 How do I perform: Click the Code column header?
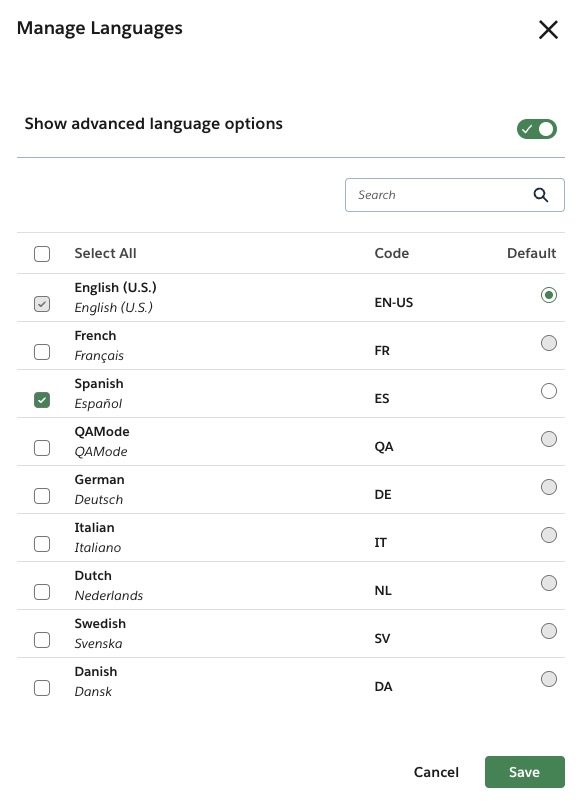392,253
